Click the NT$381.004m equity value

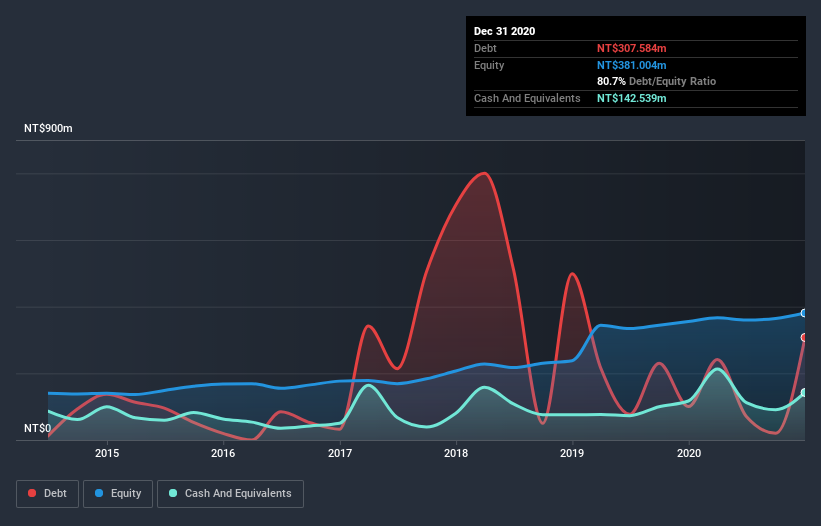click(x=631, y=65)
